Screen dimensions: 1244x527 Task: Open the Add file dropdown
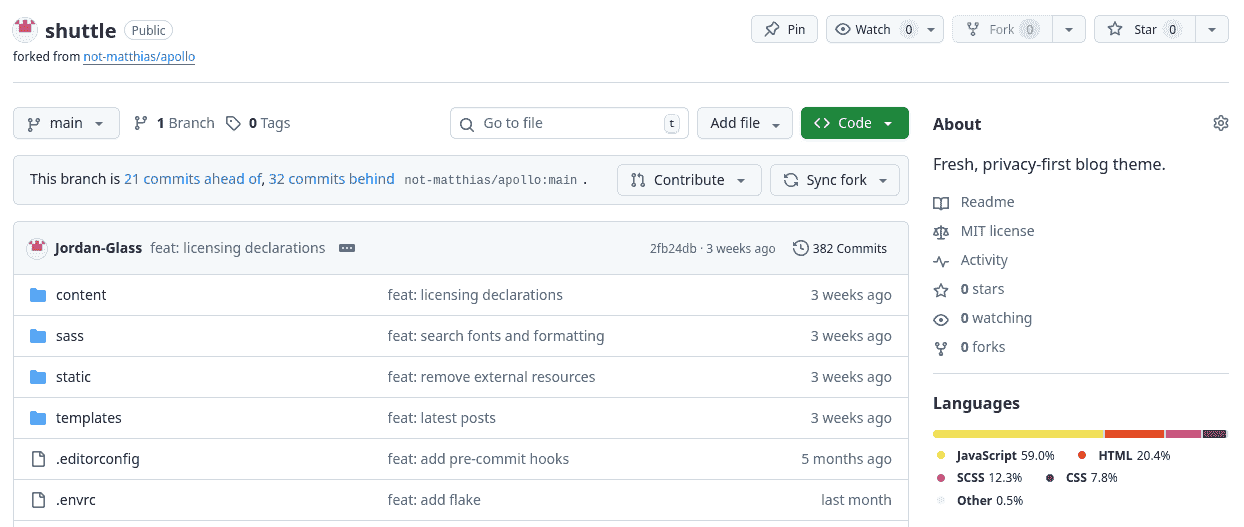[x=745, y=123]
